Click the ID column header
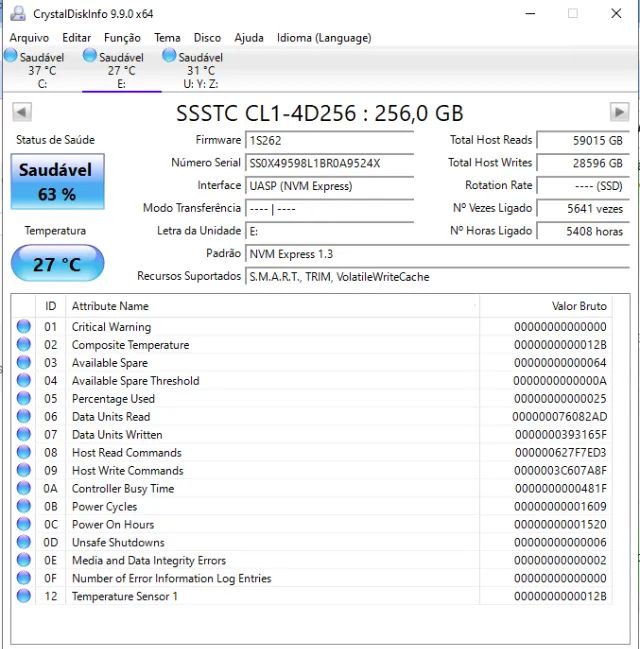This screenshot has width=640, height=649. 51,306
